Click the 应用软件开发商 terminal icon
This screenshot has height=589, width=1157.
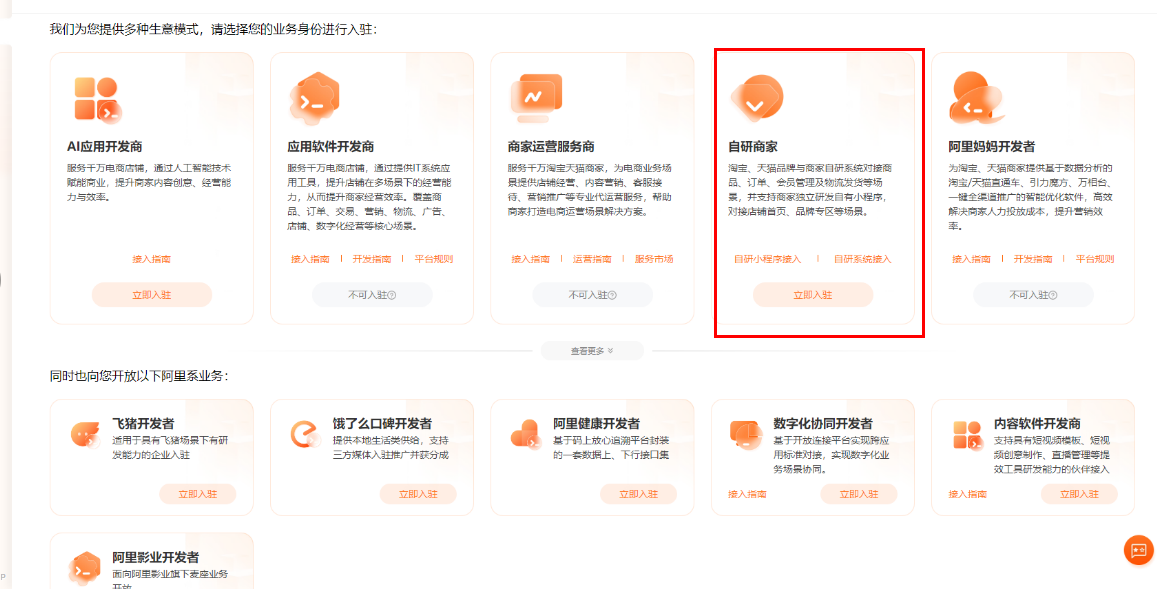(x=315, y=98)
